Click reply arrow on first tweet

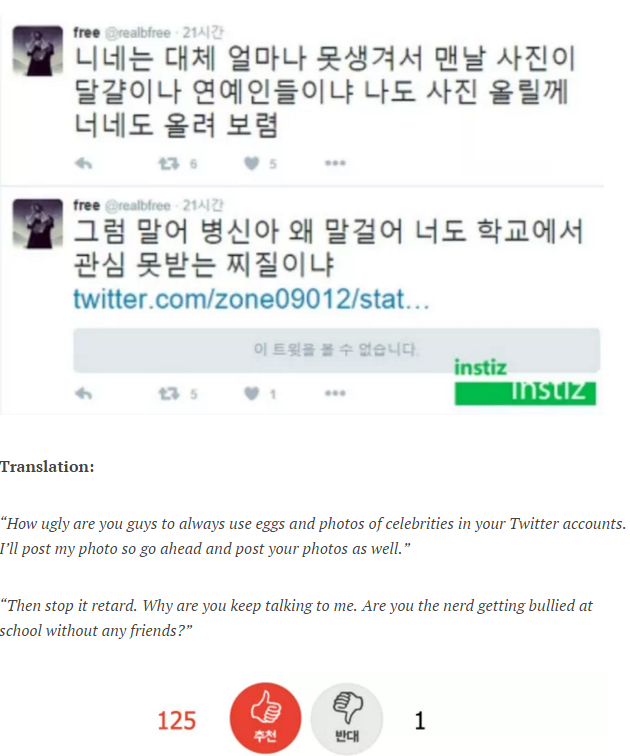click(x=84, y=164)
